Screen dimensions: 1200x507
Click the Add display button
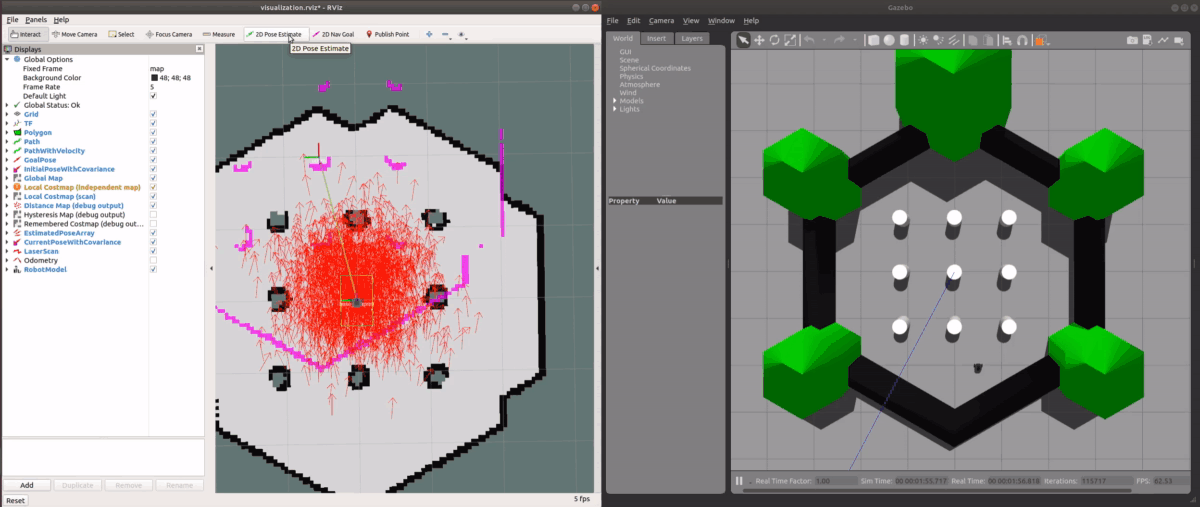coord(27,485)
